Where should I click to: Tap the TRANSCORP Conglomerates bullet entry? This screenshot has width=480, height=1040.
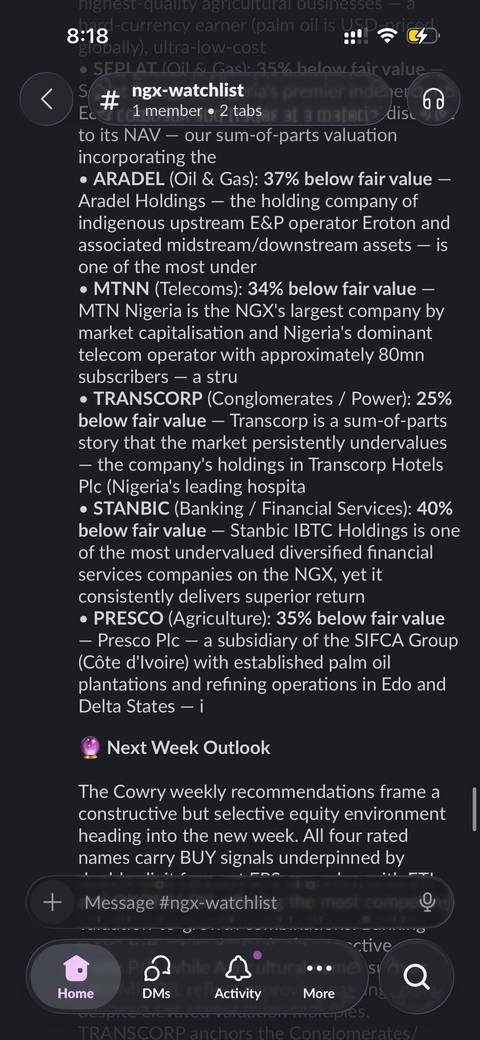click(265, 442)
